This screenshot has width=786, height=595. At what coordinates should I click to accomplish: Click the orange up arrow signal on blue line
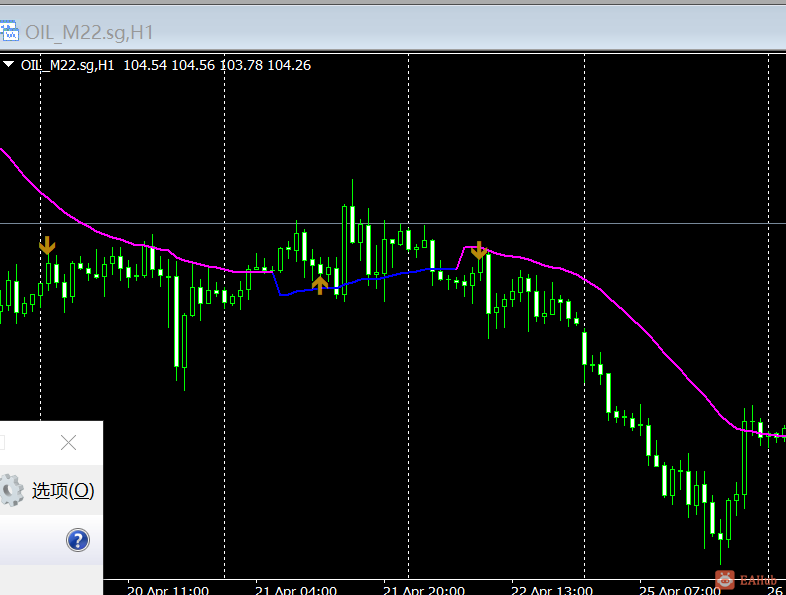(320, 285)
